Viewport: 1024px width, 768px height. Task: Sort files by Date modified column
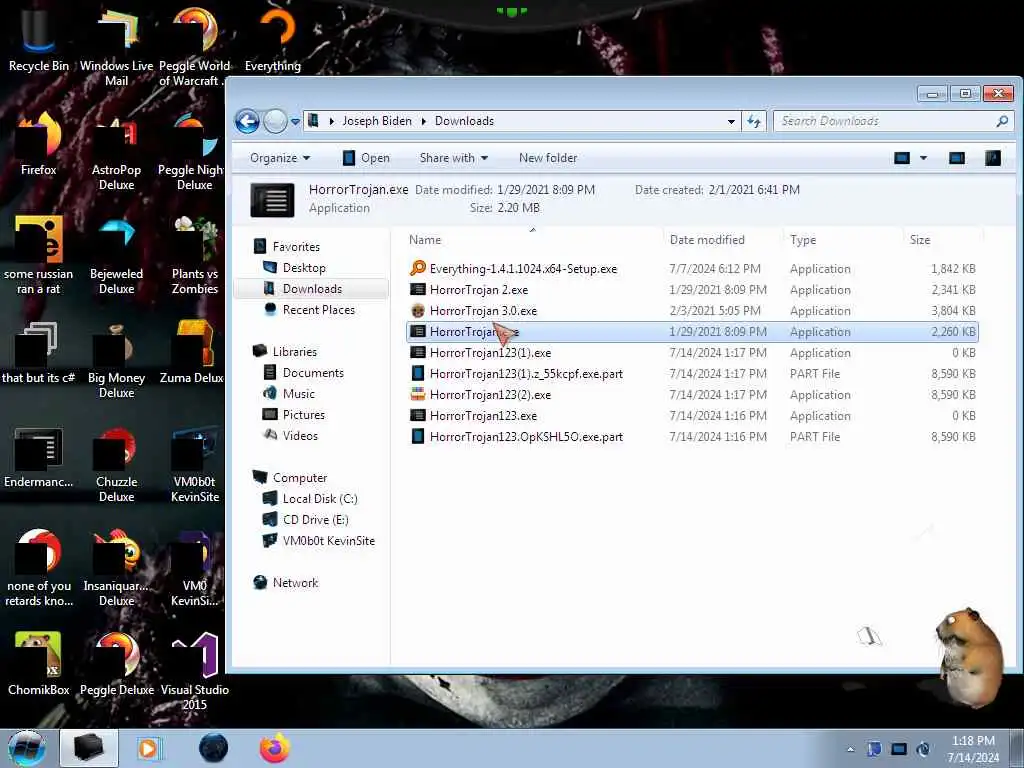coord(707,240)
